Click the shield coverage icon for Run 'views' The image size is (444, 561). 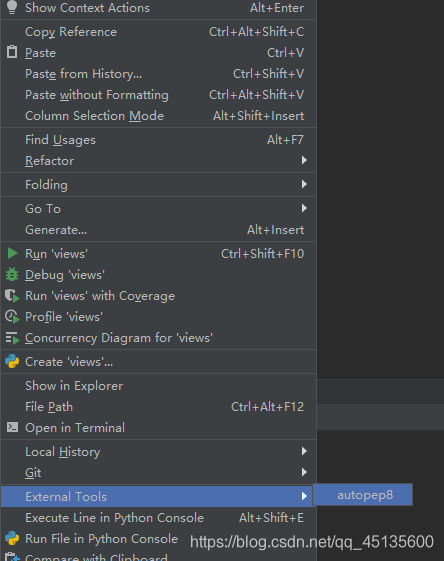12,296
